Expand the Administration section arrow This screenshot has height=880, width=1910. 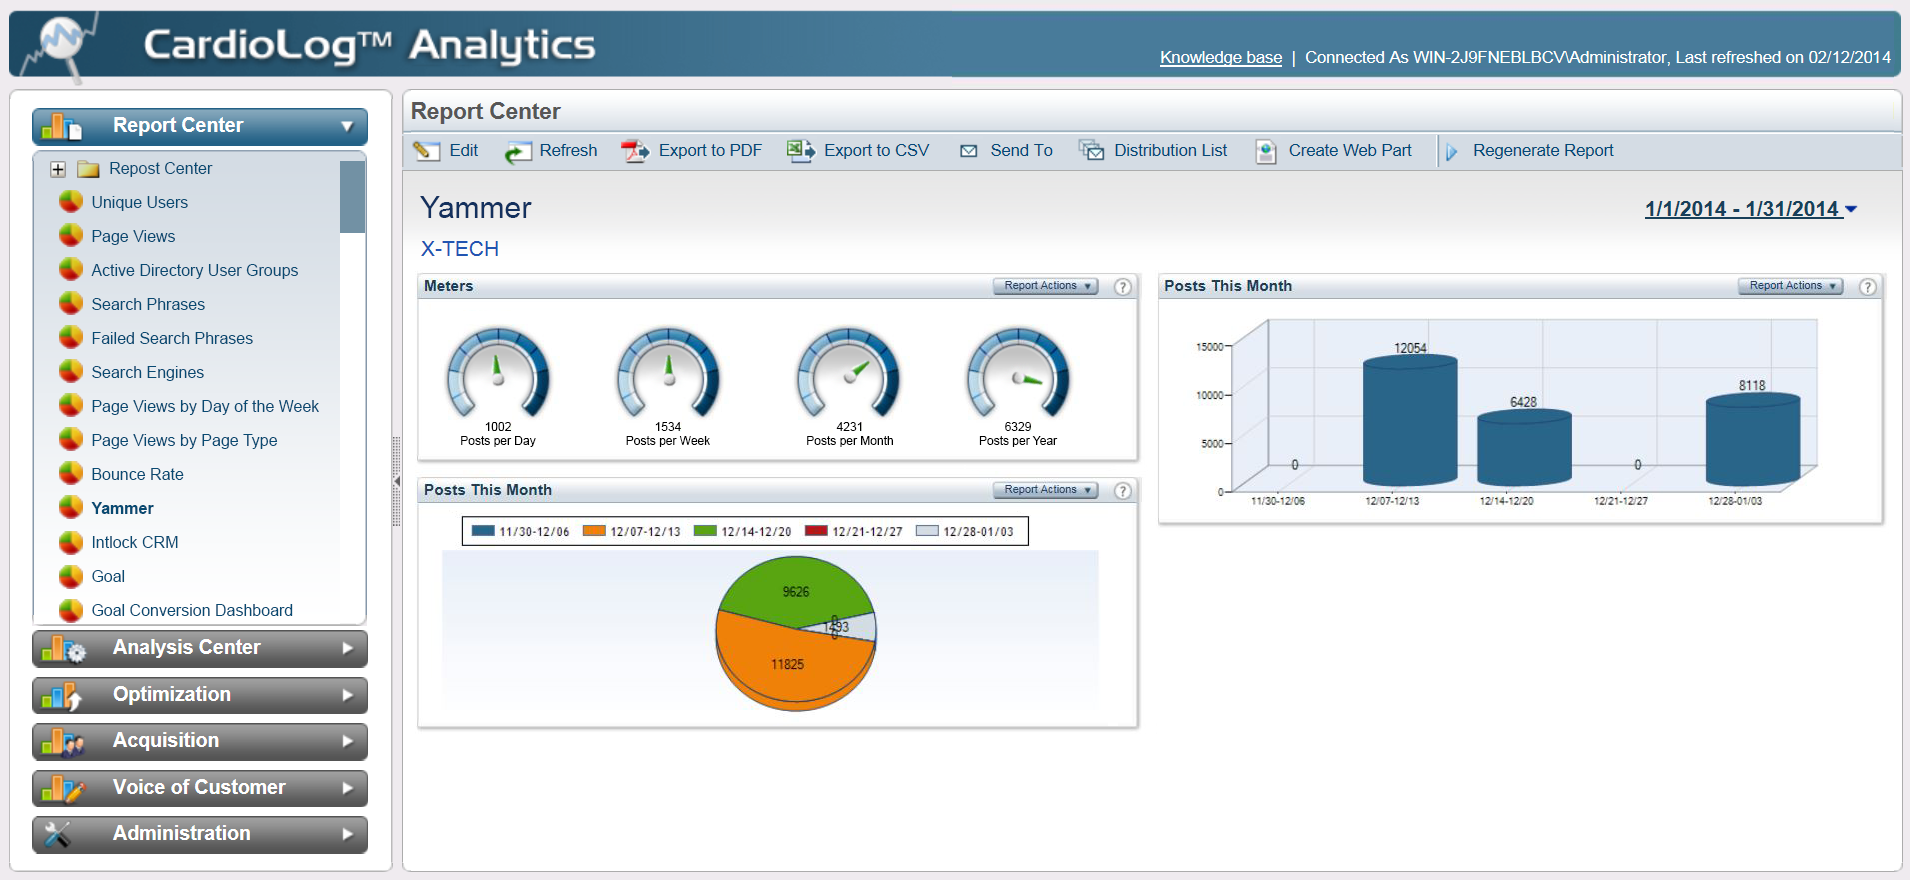347,834
